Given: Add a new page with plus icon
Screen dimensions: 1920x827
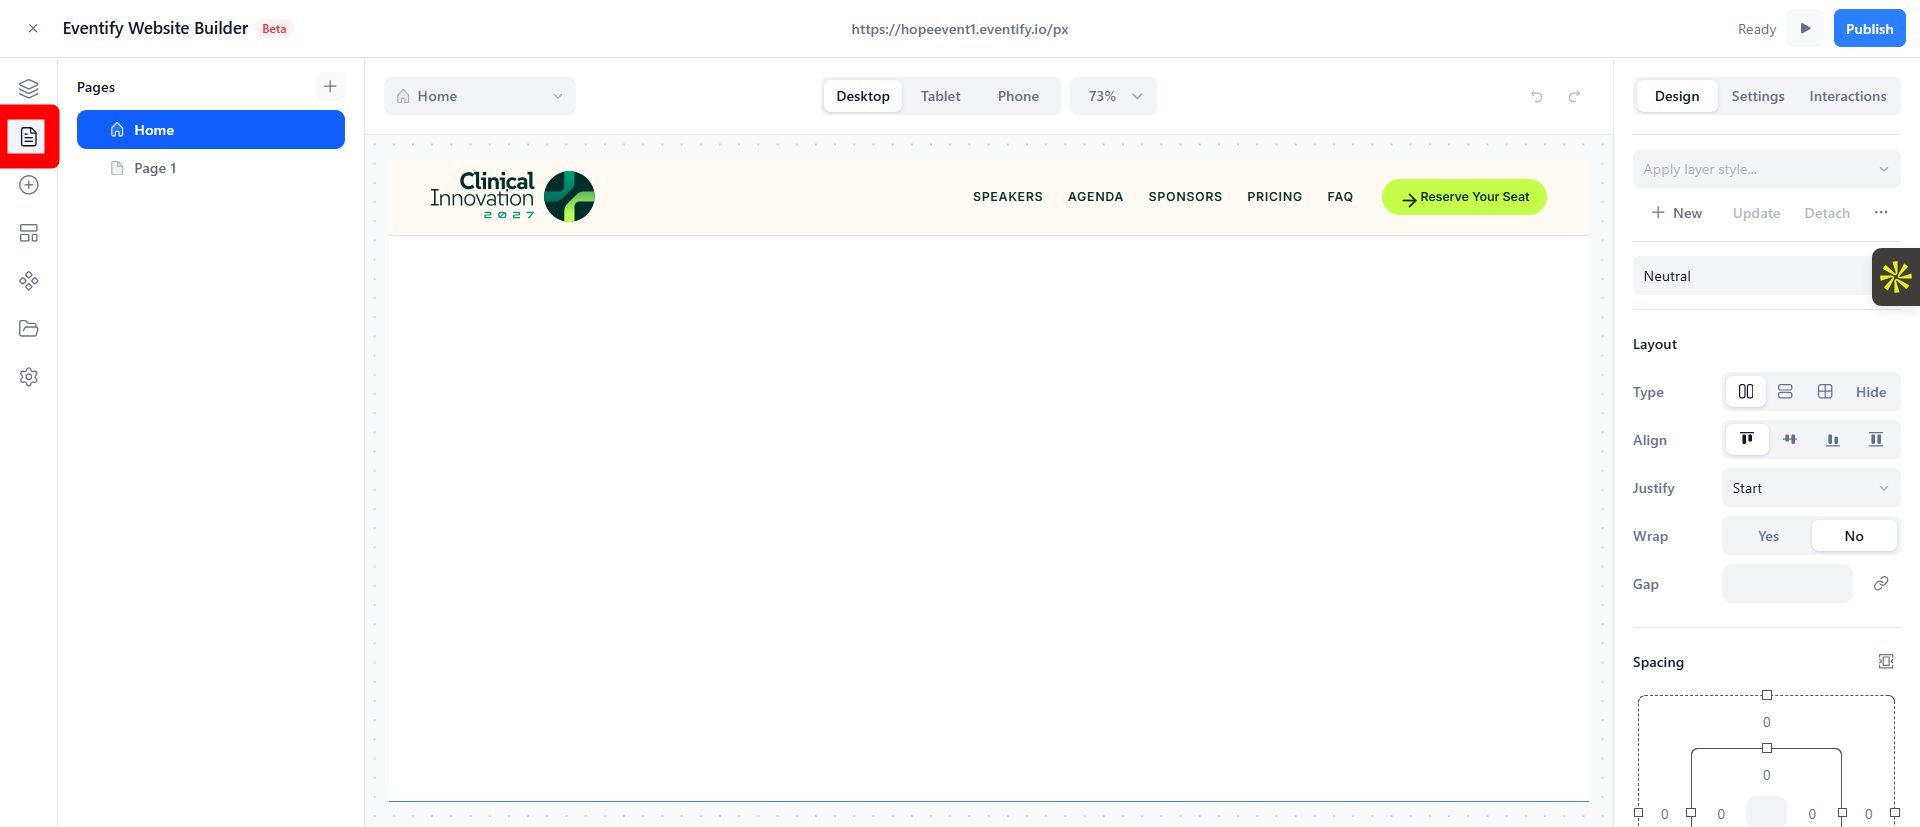Looking at the screenshot, I should coord(330,86).
